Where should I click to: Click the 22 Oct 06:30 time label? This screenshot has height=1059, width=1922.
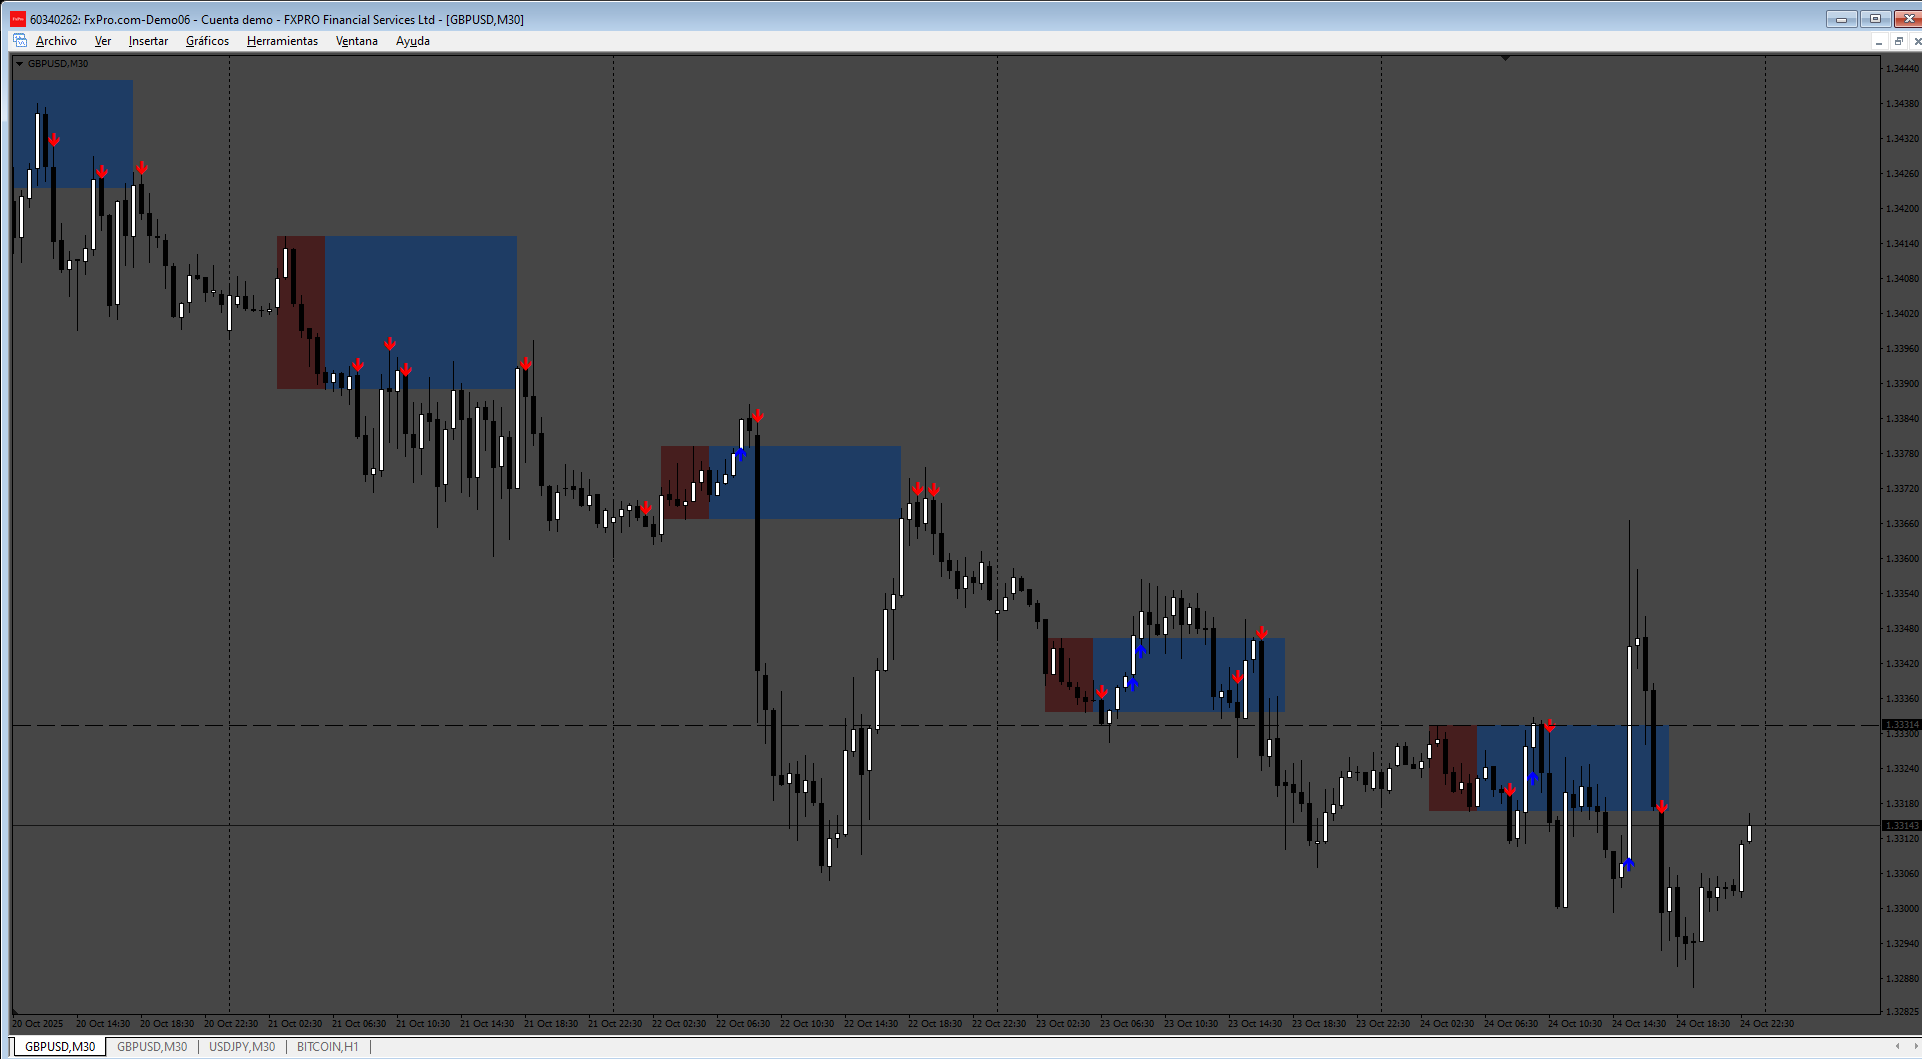click(743, 1023)
